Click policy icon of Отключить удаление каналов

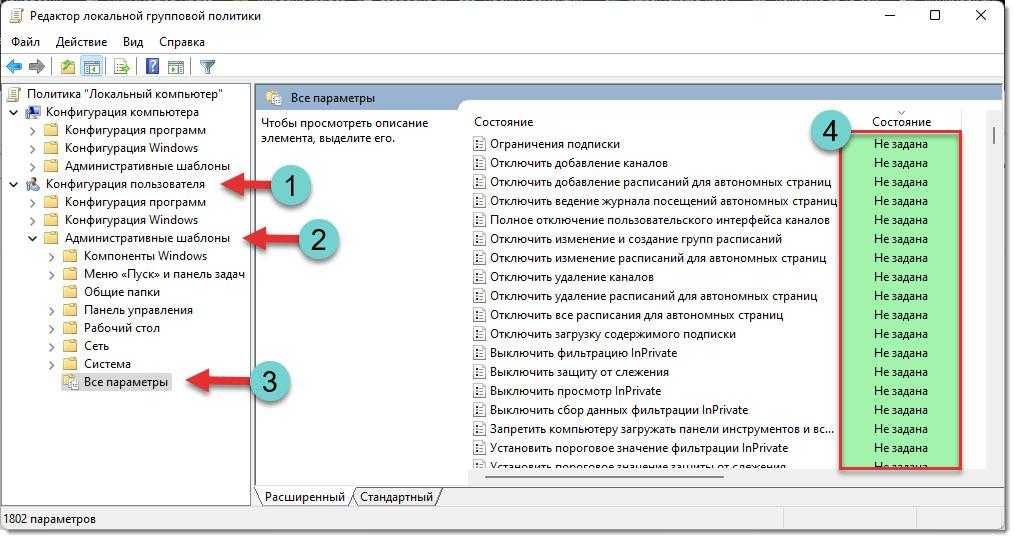click(479, 277)
